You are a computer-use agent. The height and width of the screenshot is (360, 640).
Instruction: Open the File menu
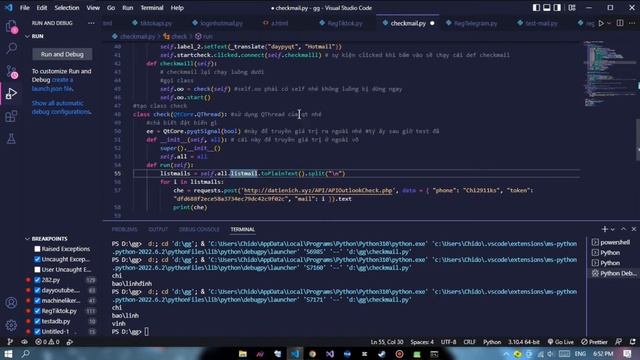coord(24,8)
